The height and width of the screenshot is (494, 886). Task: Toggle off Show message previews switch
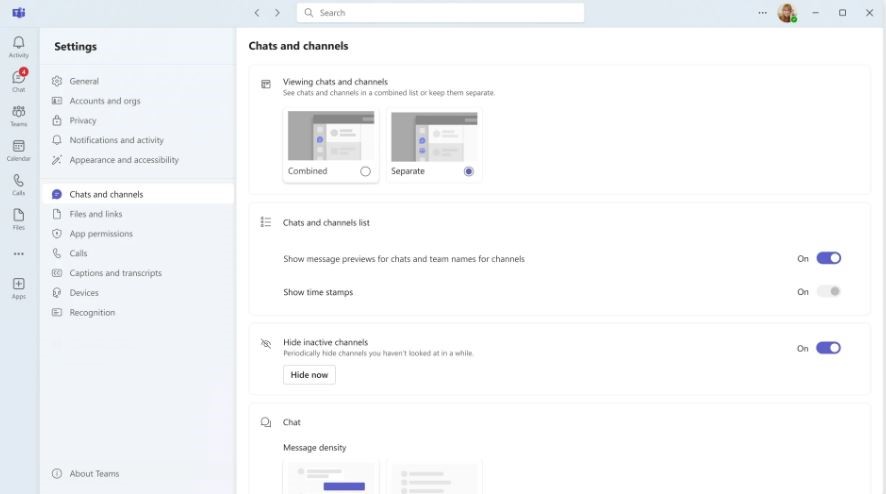[828, 258]
